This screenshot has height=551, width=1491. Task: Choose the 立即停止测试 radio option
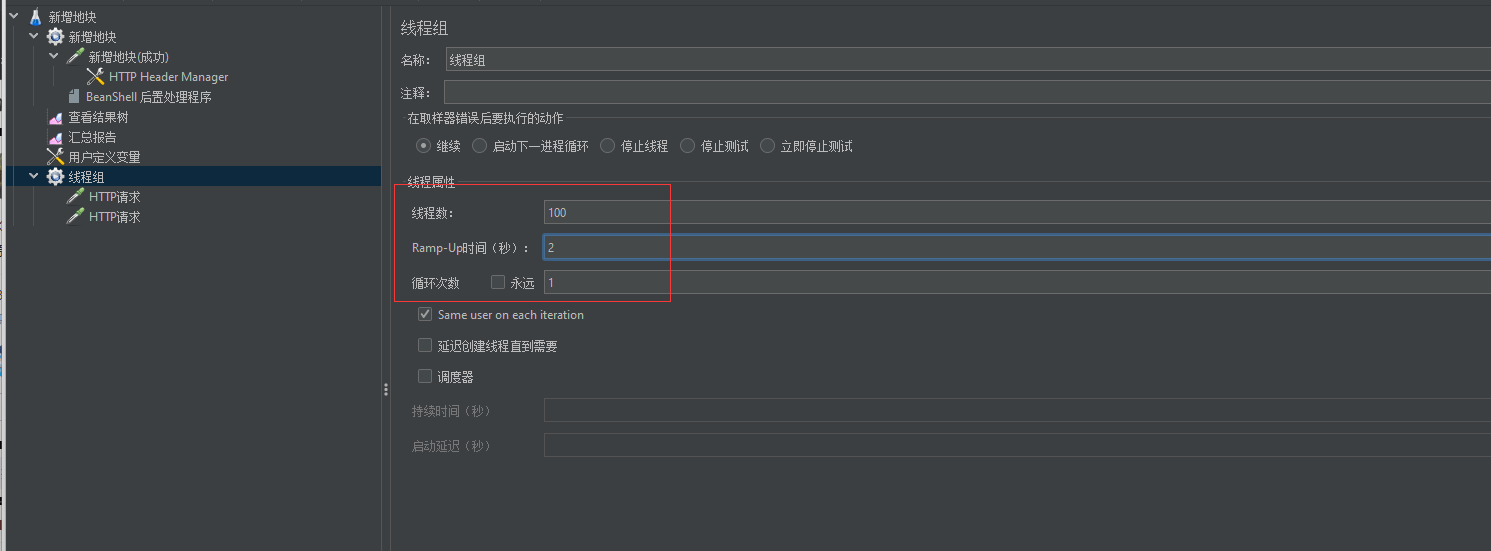[x=768, y=146]
